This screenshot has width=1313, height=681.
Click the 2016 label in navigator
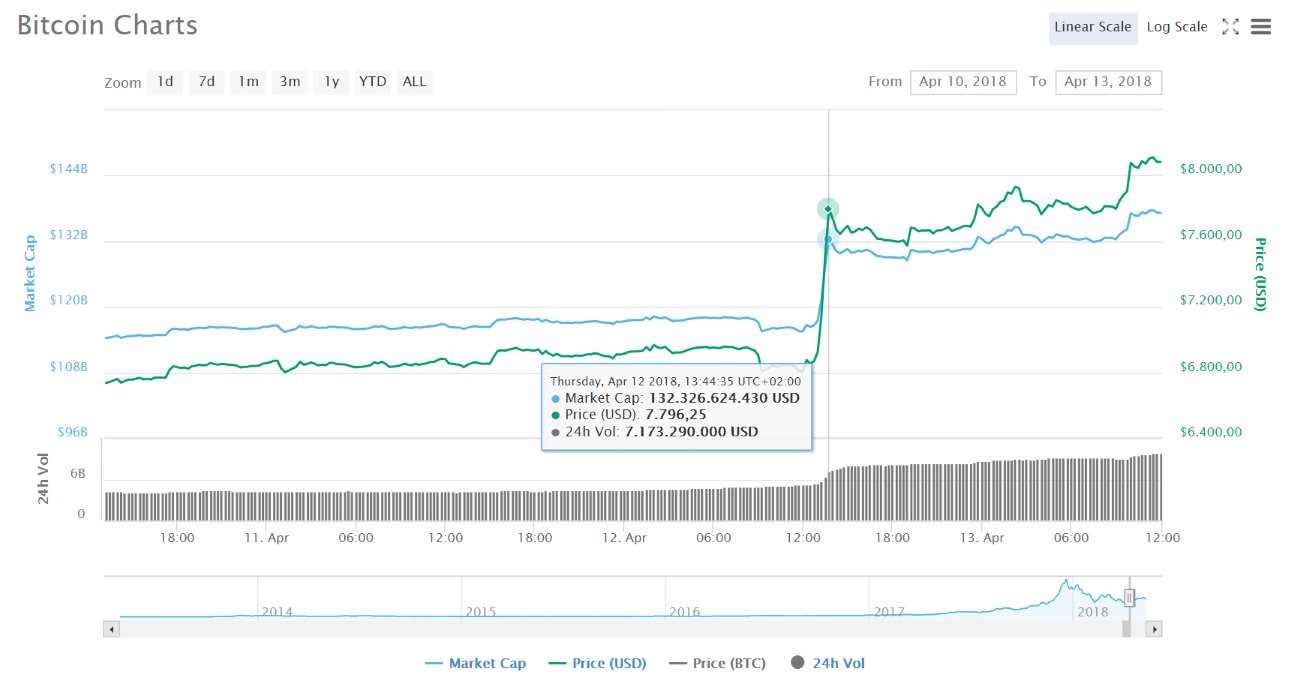click(x=685, y=611)
